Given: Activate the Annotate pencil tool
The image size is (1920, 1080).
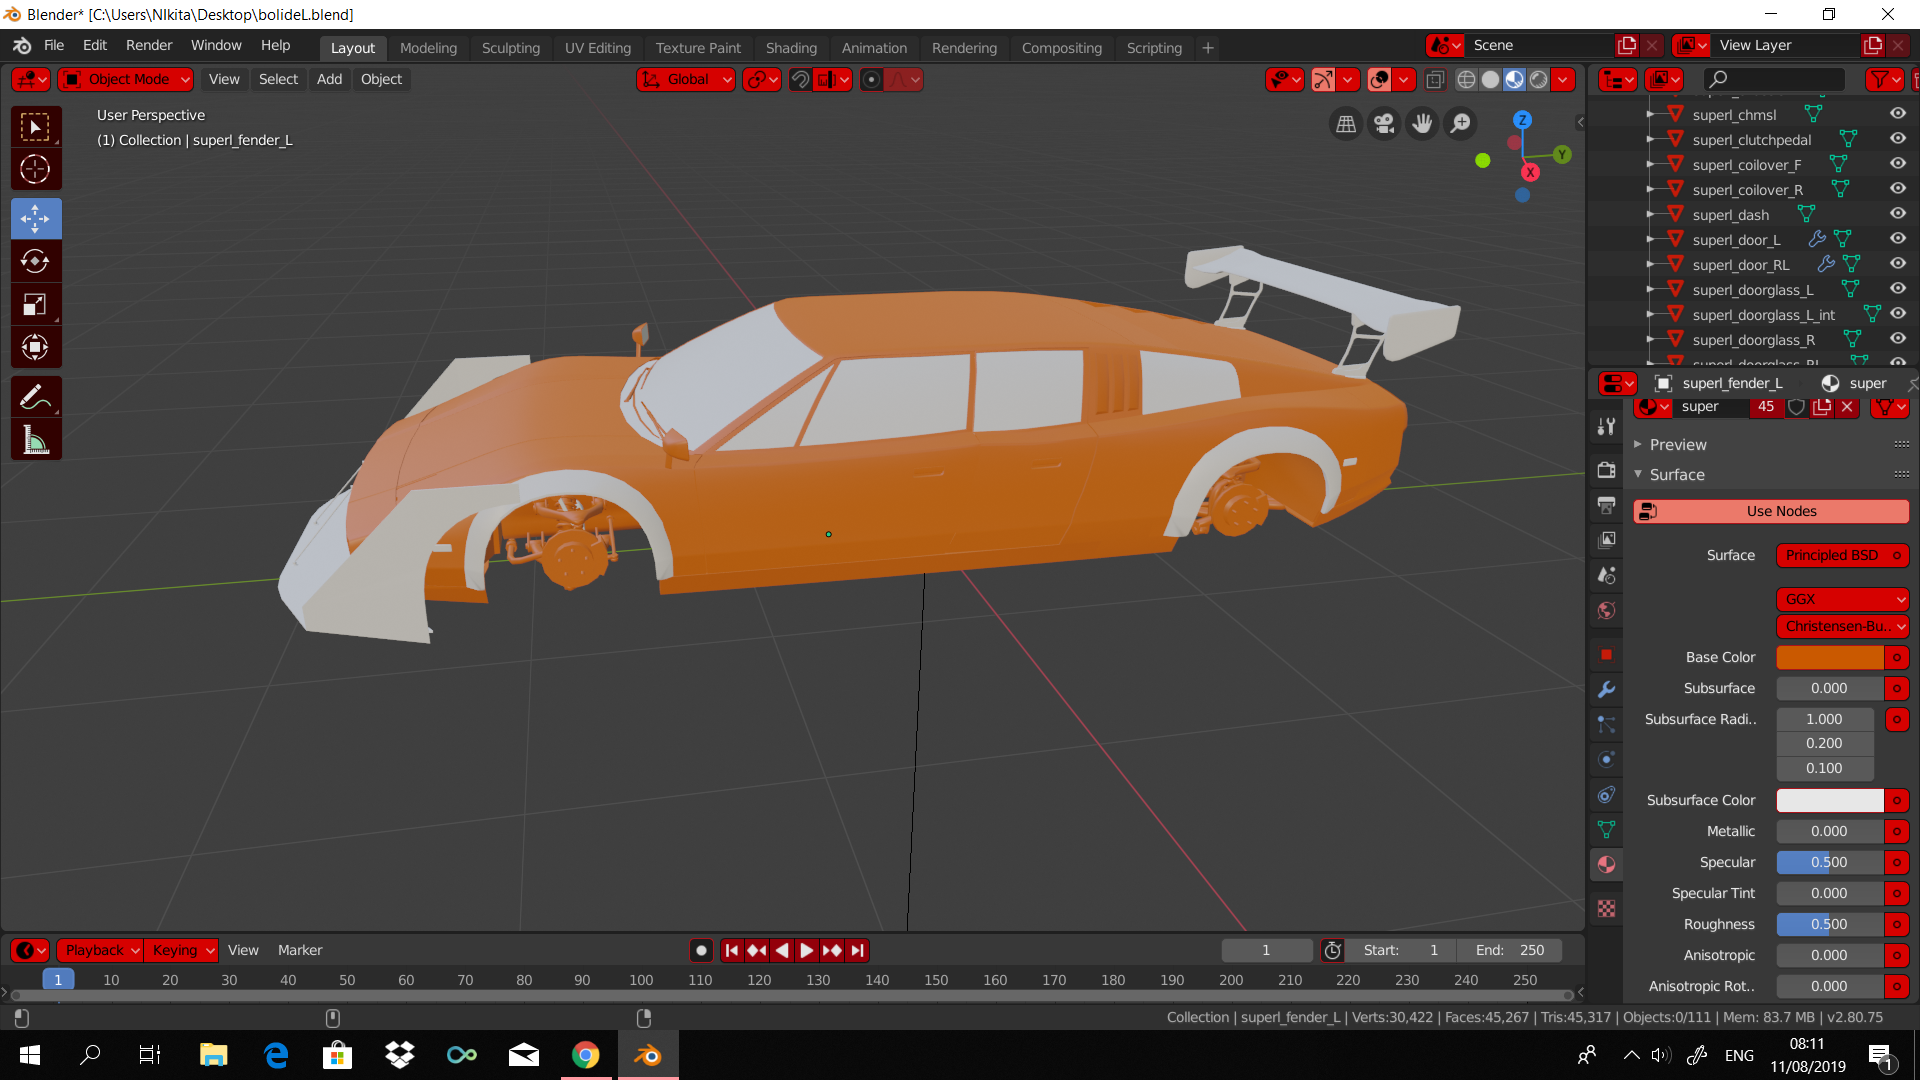Looking at the screenshot, I should click(x=35, y=397).
